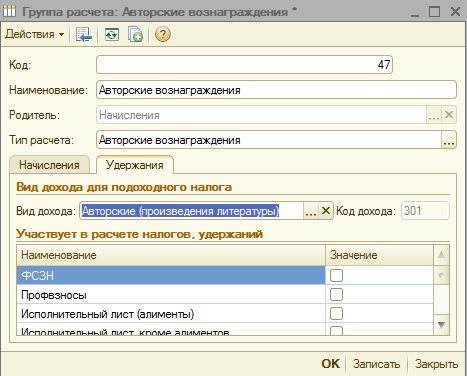Click the window icon in the title bar
The image size is (467, 376).
pos(9,11)
